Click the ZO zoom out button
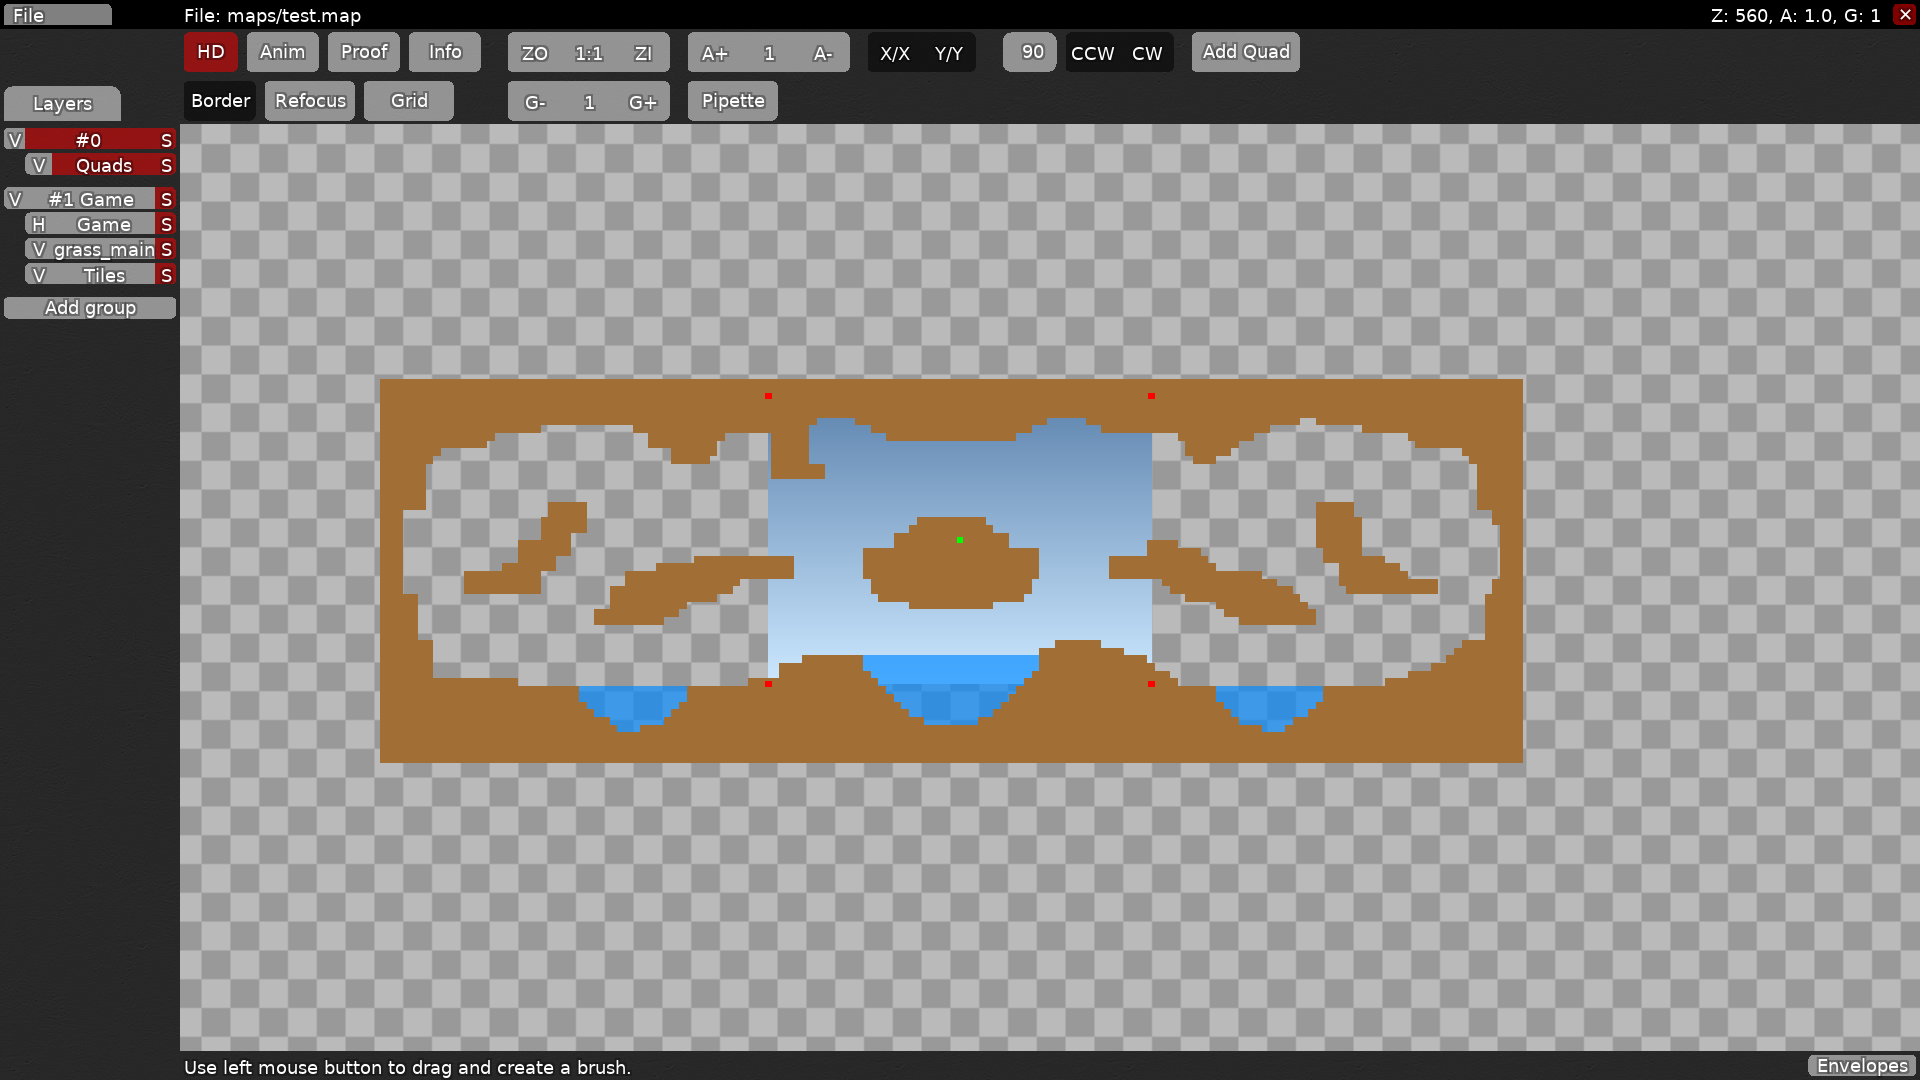The image size is (1920, 1080). point(535,53)
